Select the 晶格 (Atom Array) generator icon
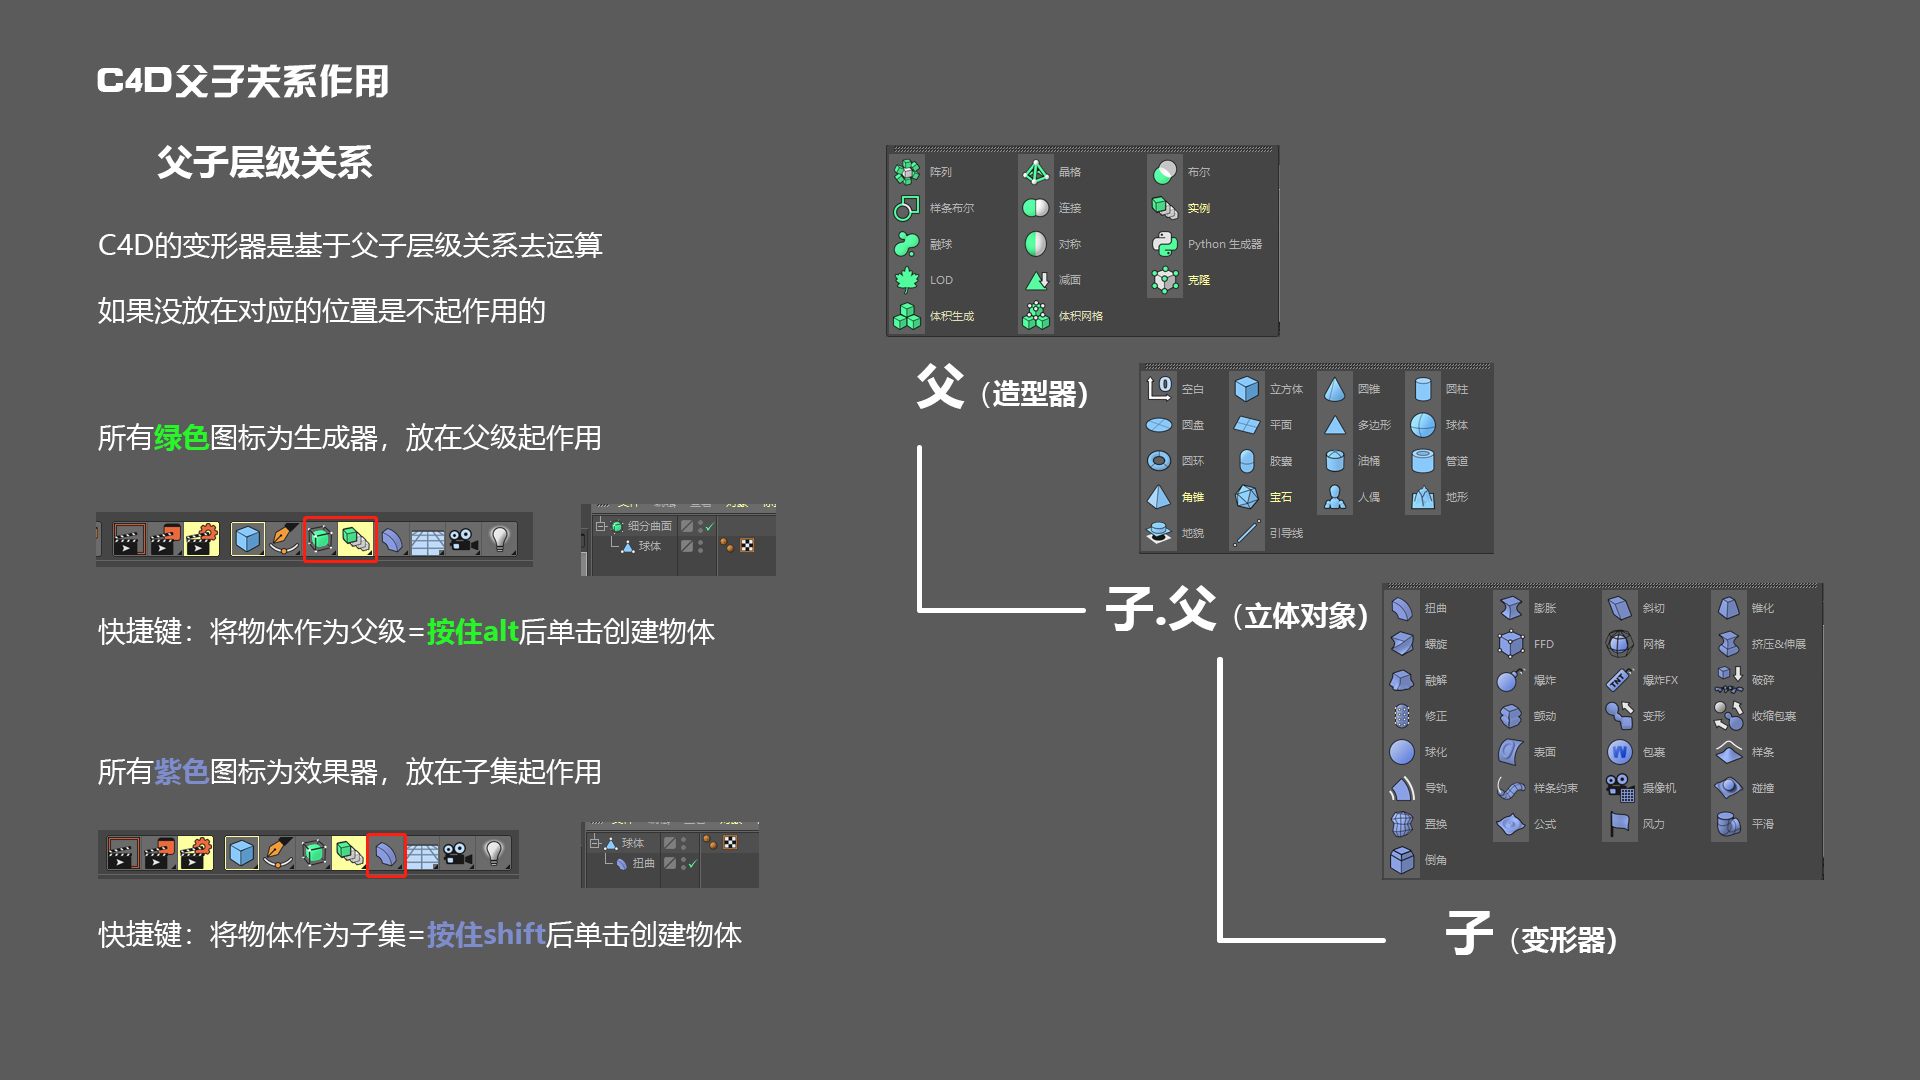Image resolution: width=1920 pixels, height=1080 pixels. click(x=1036, y=172)
